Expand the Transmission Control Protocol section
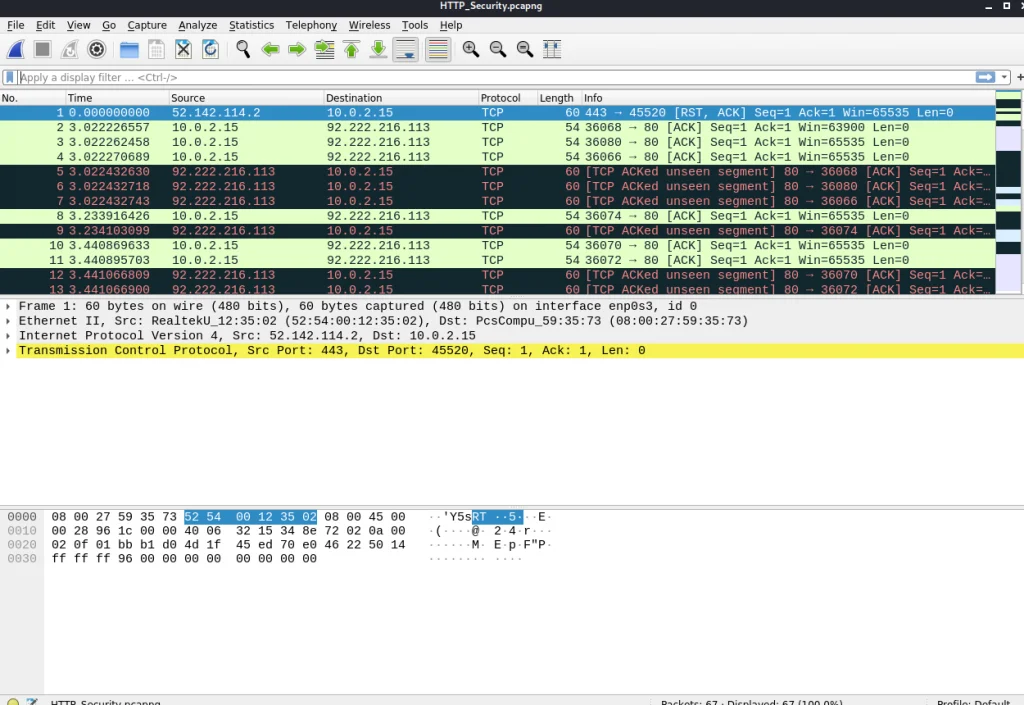This screenshot has height=705, width=1024. (x=9, y=351)
